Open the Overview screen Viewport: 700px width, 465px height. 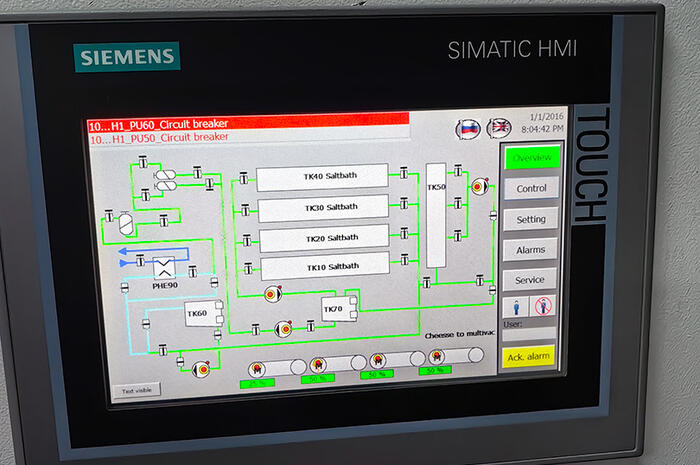coord(532,158)
